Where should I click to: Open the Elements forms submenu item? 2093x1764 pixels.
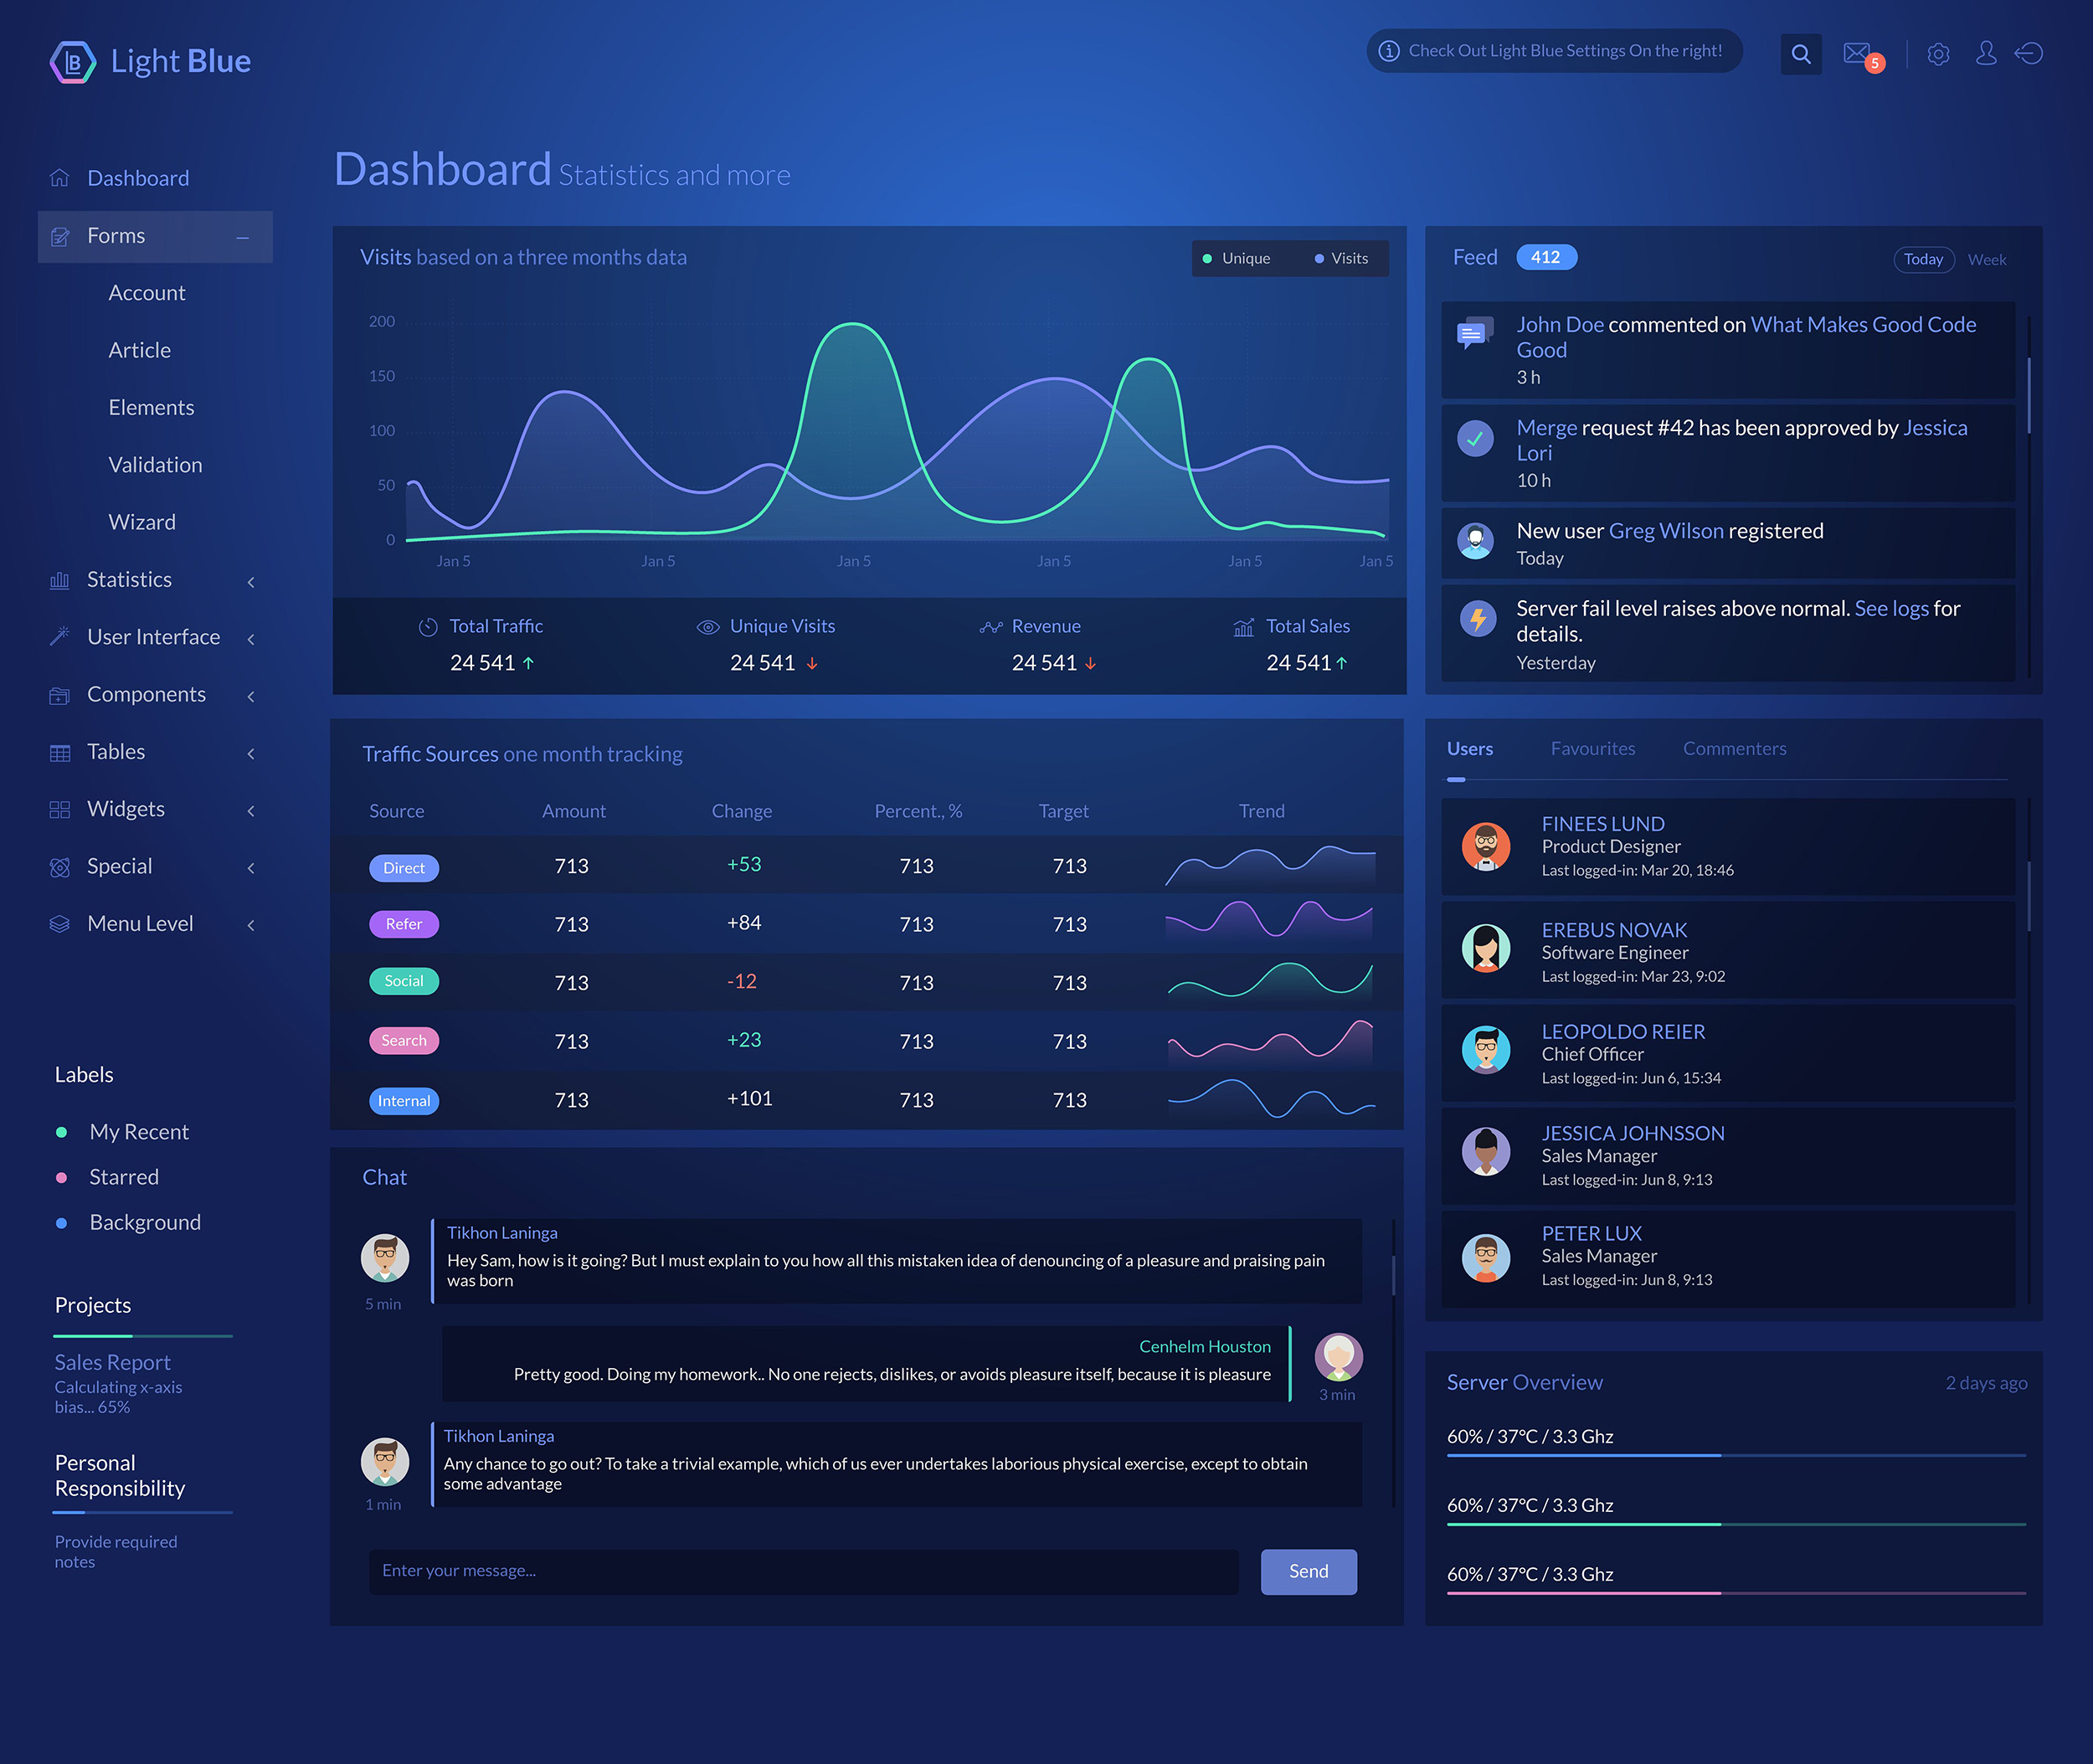point(151,408)
